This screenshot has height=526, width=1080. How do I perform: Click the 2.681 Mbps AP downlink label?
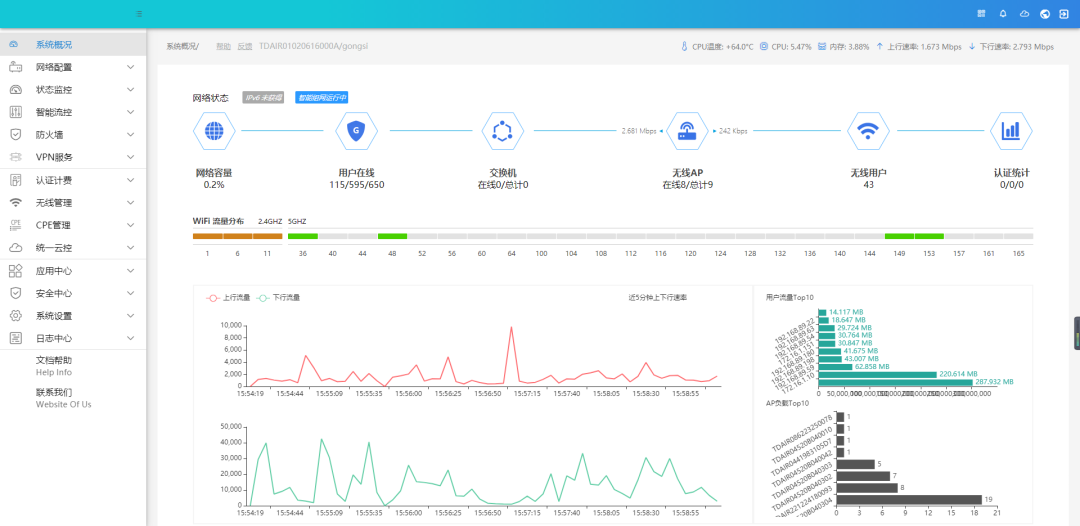point(638,131)
